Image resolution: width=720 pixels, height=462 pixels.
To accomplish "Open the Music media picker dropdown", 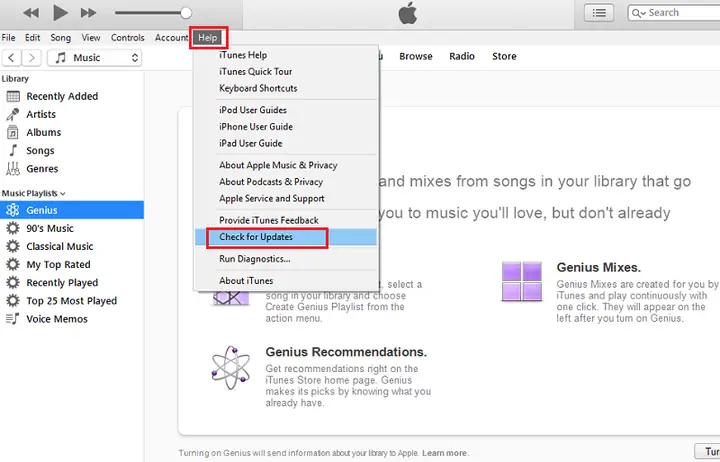I will [x=95, y=58].
